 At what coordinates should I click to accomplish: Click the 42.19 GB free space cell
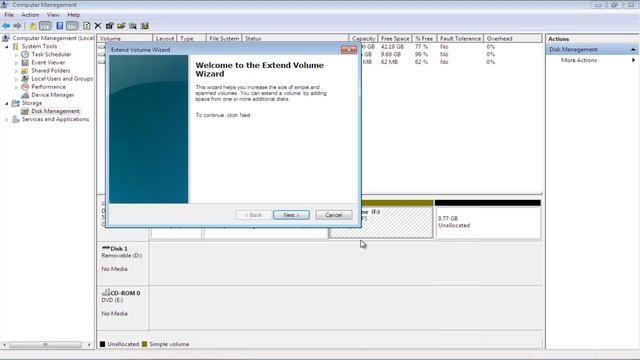392,47
